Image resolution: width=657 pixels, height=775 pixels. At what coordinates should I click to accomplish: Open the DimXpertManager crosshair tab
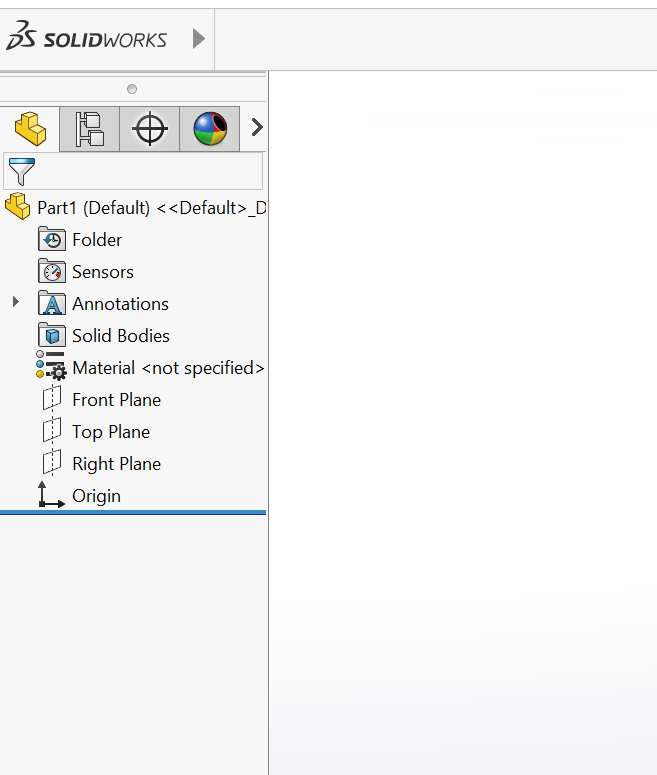pos(150,129)
